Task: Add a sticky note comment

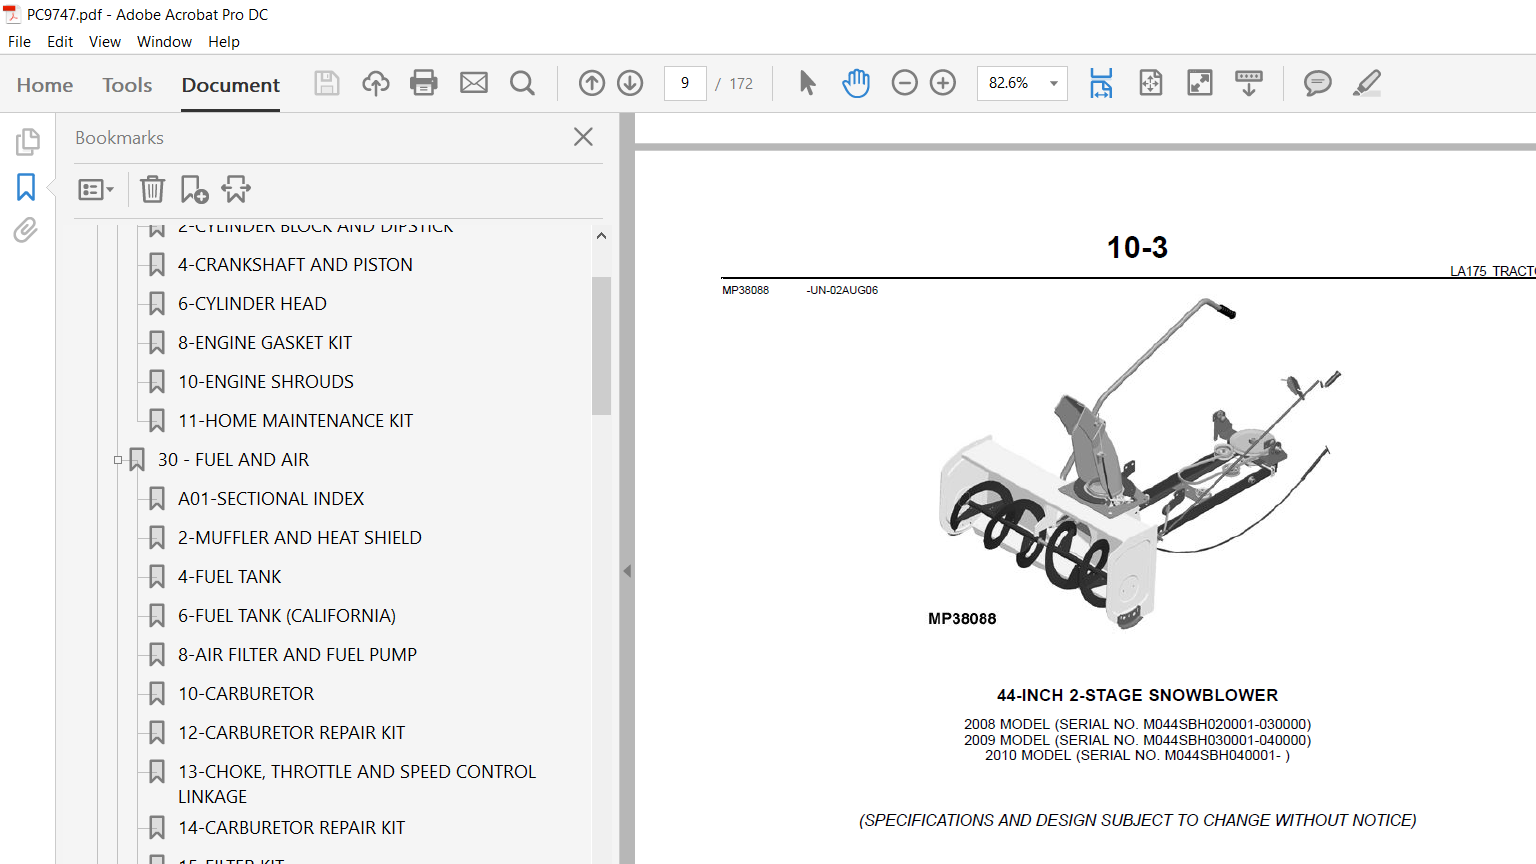Action: click(1318, 83)
